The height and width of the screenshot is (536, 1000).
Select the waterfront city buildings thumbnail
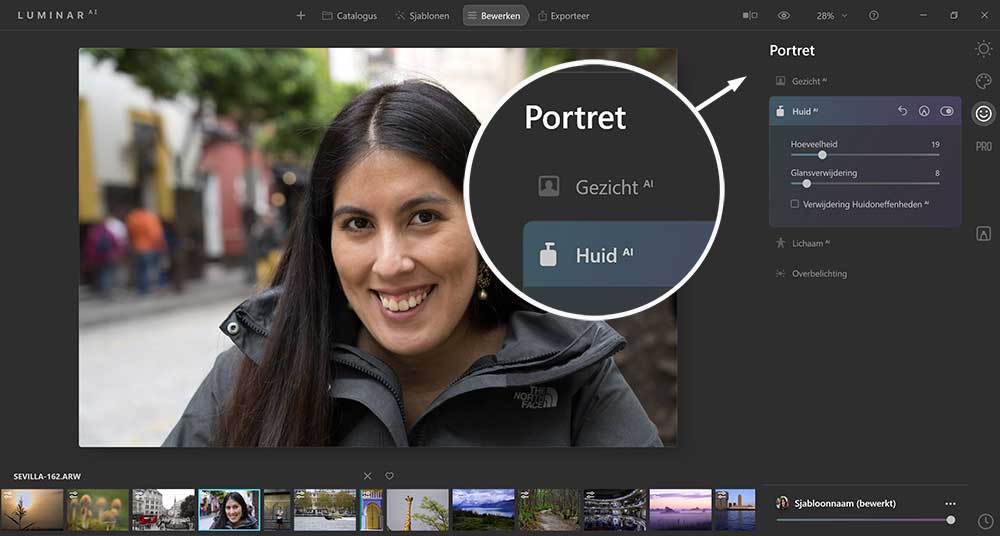tap(325, 510)
